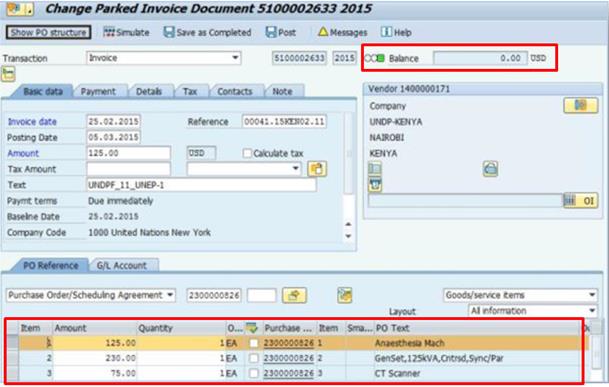Click the Amount field showing 125.00

click(129, 153)
